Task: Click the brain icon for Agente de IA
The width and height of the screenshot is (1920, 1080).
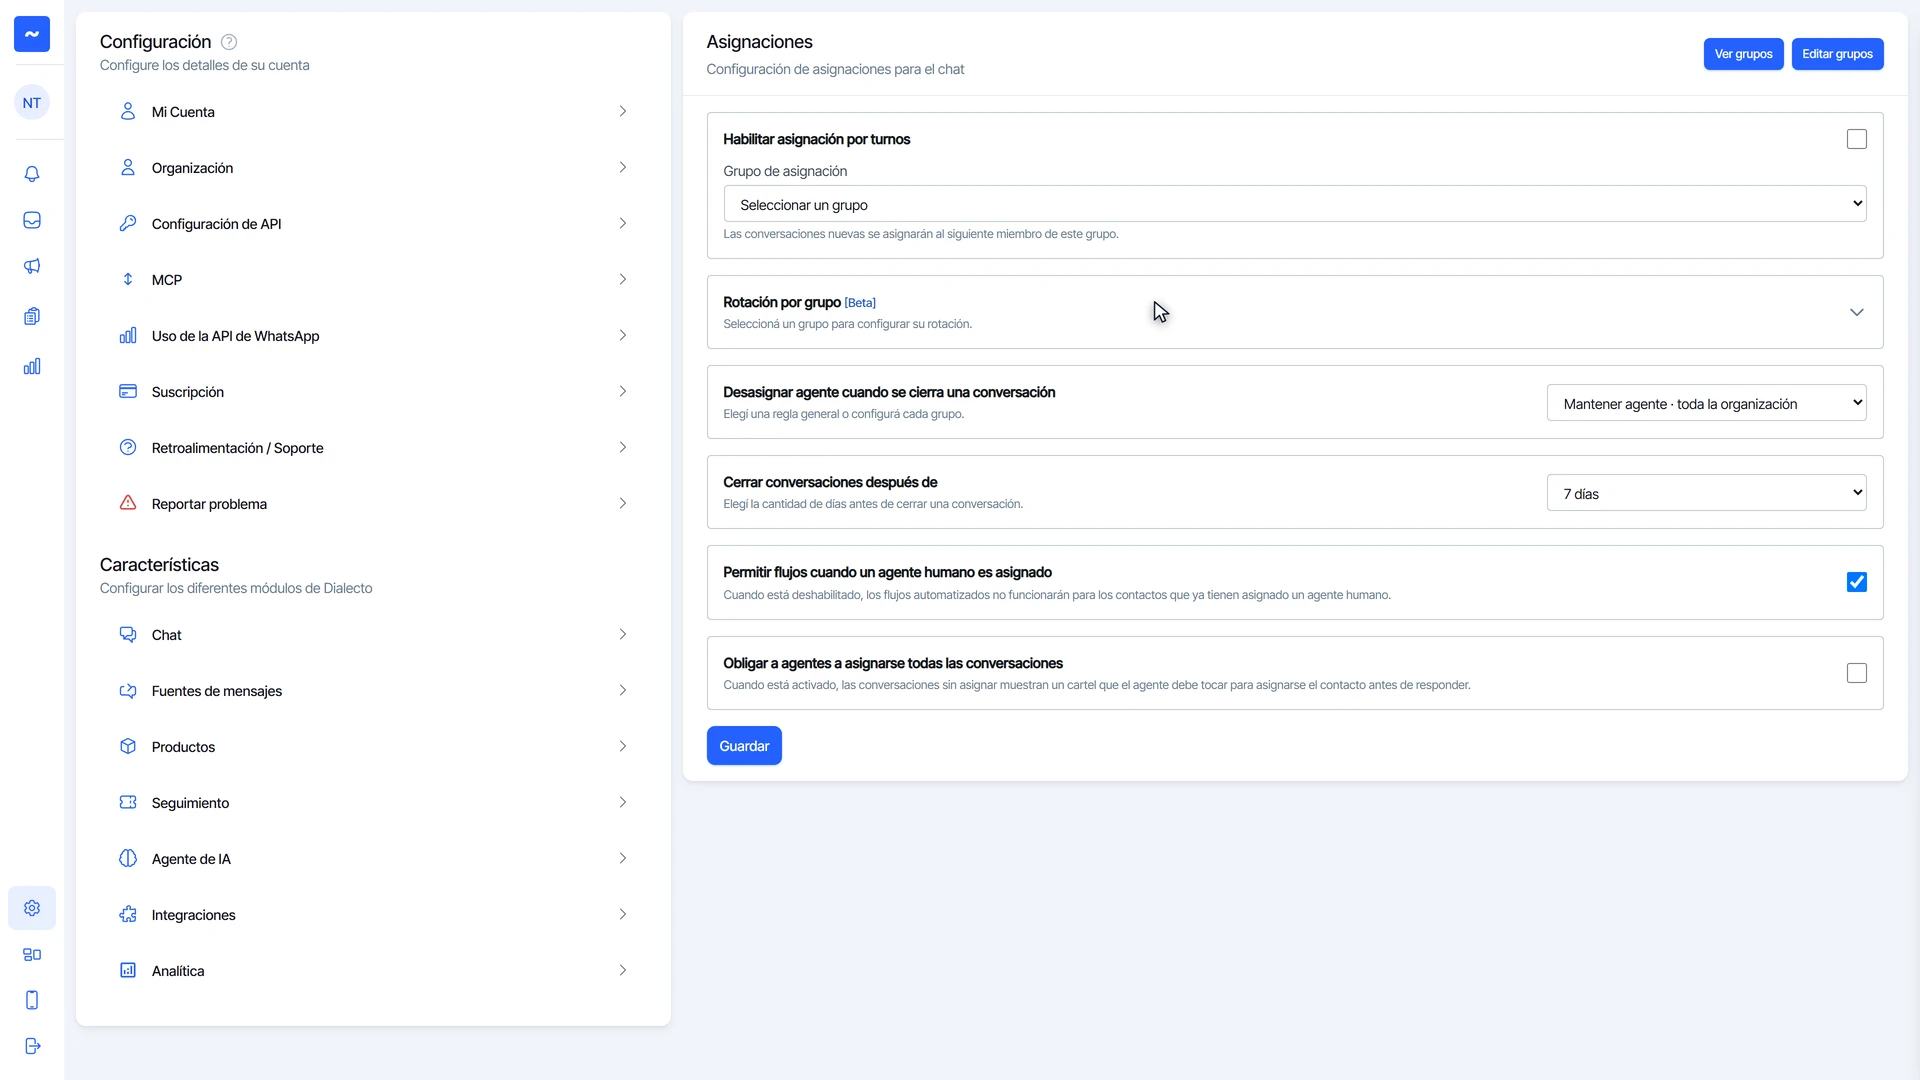Action: [128, 858]
